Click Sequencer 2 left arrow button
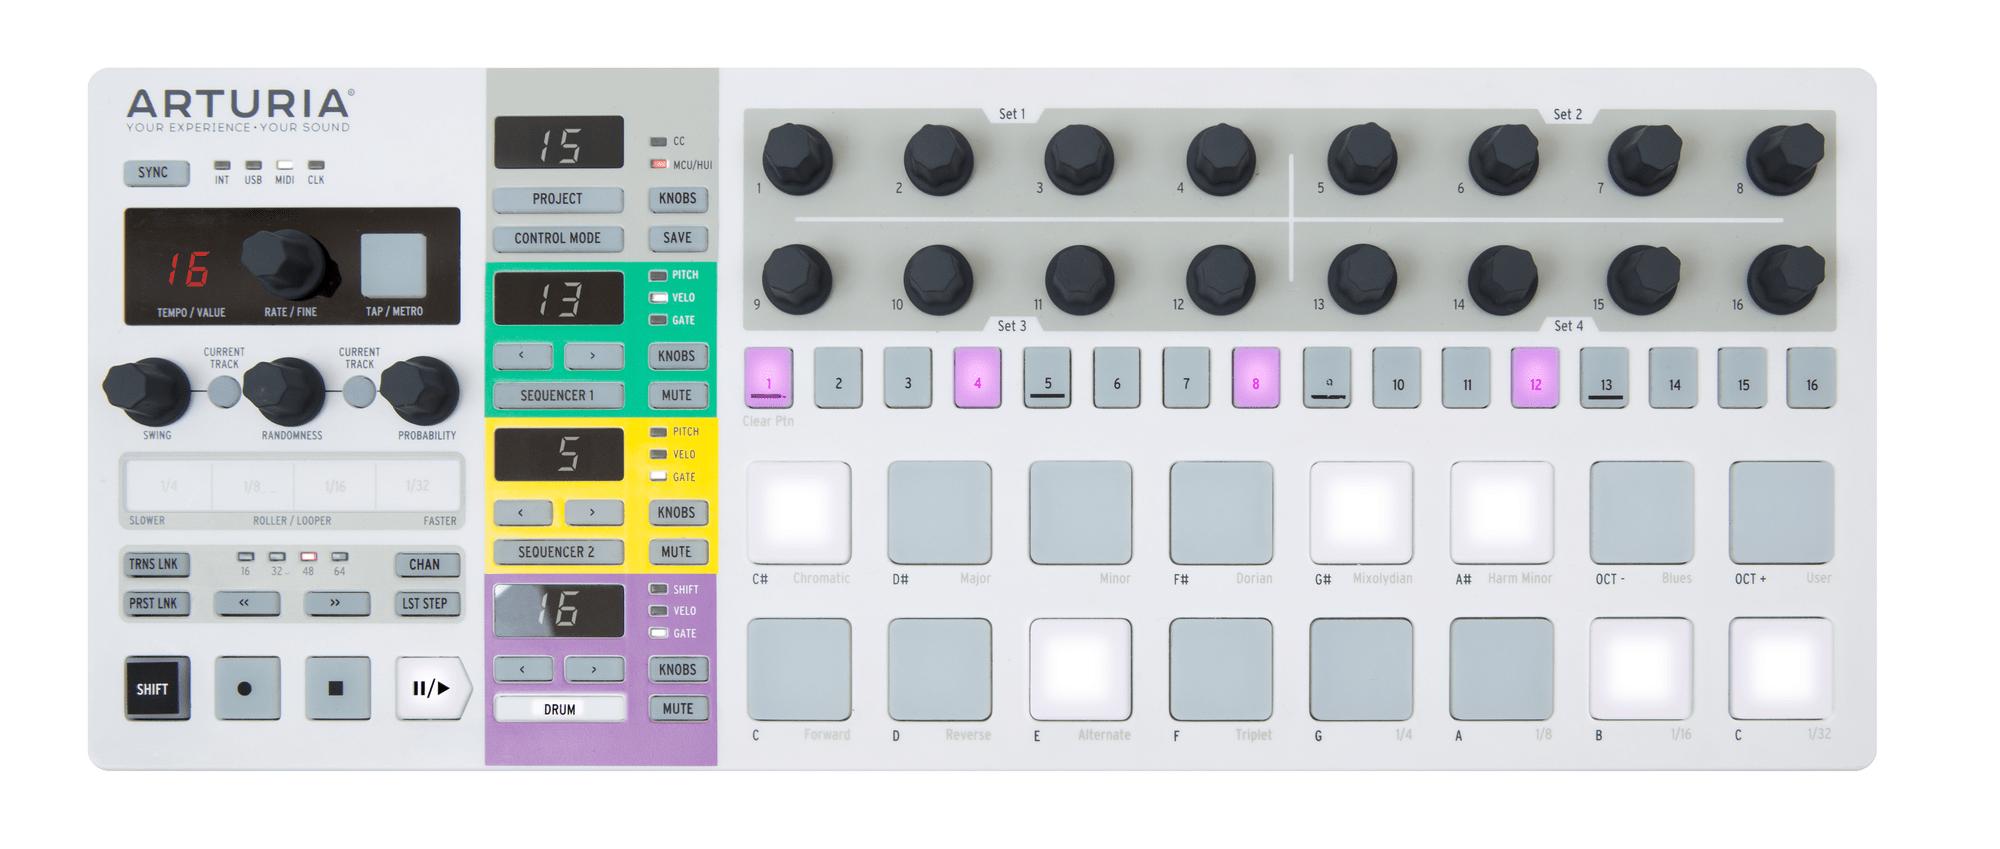This screenshot has height=849, width=2000. click(522, 512)
